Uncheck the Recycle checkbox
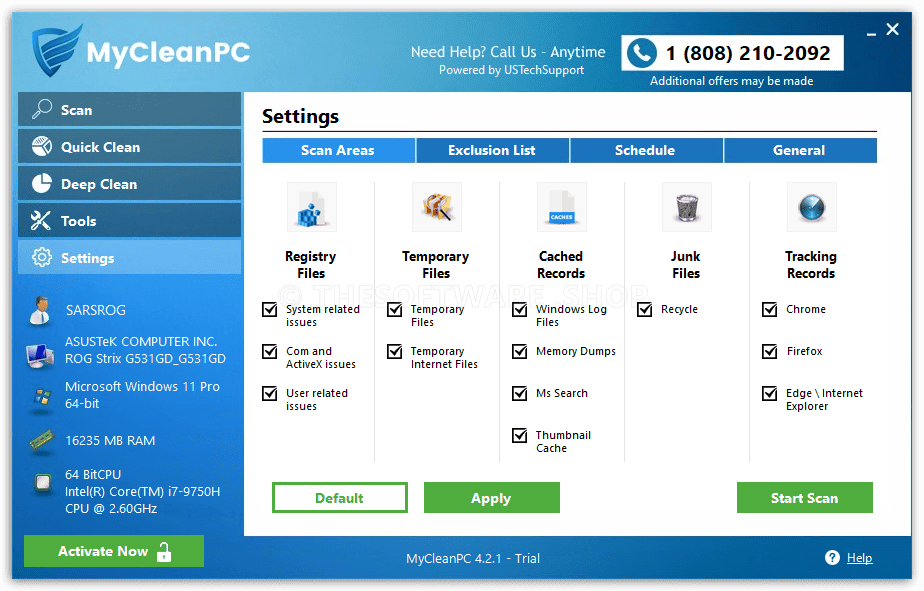Image resolution: width=924 pixels, height=591 pixels. (x=645, y=309)
